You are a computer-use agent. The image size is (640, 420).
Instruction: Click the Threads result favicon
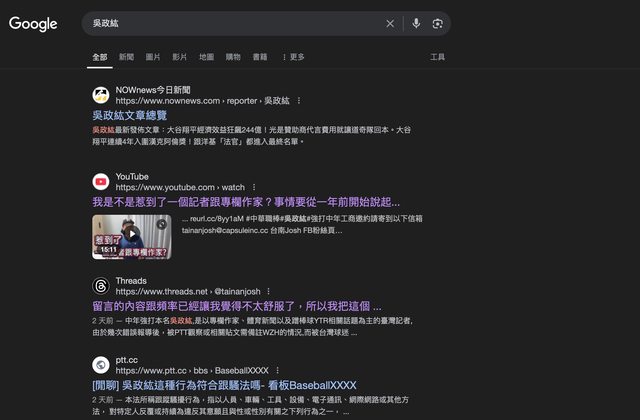101,285
